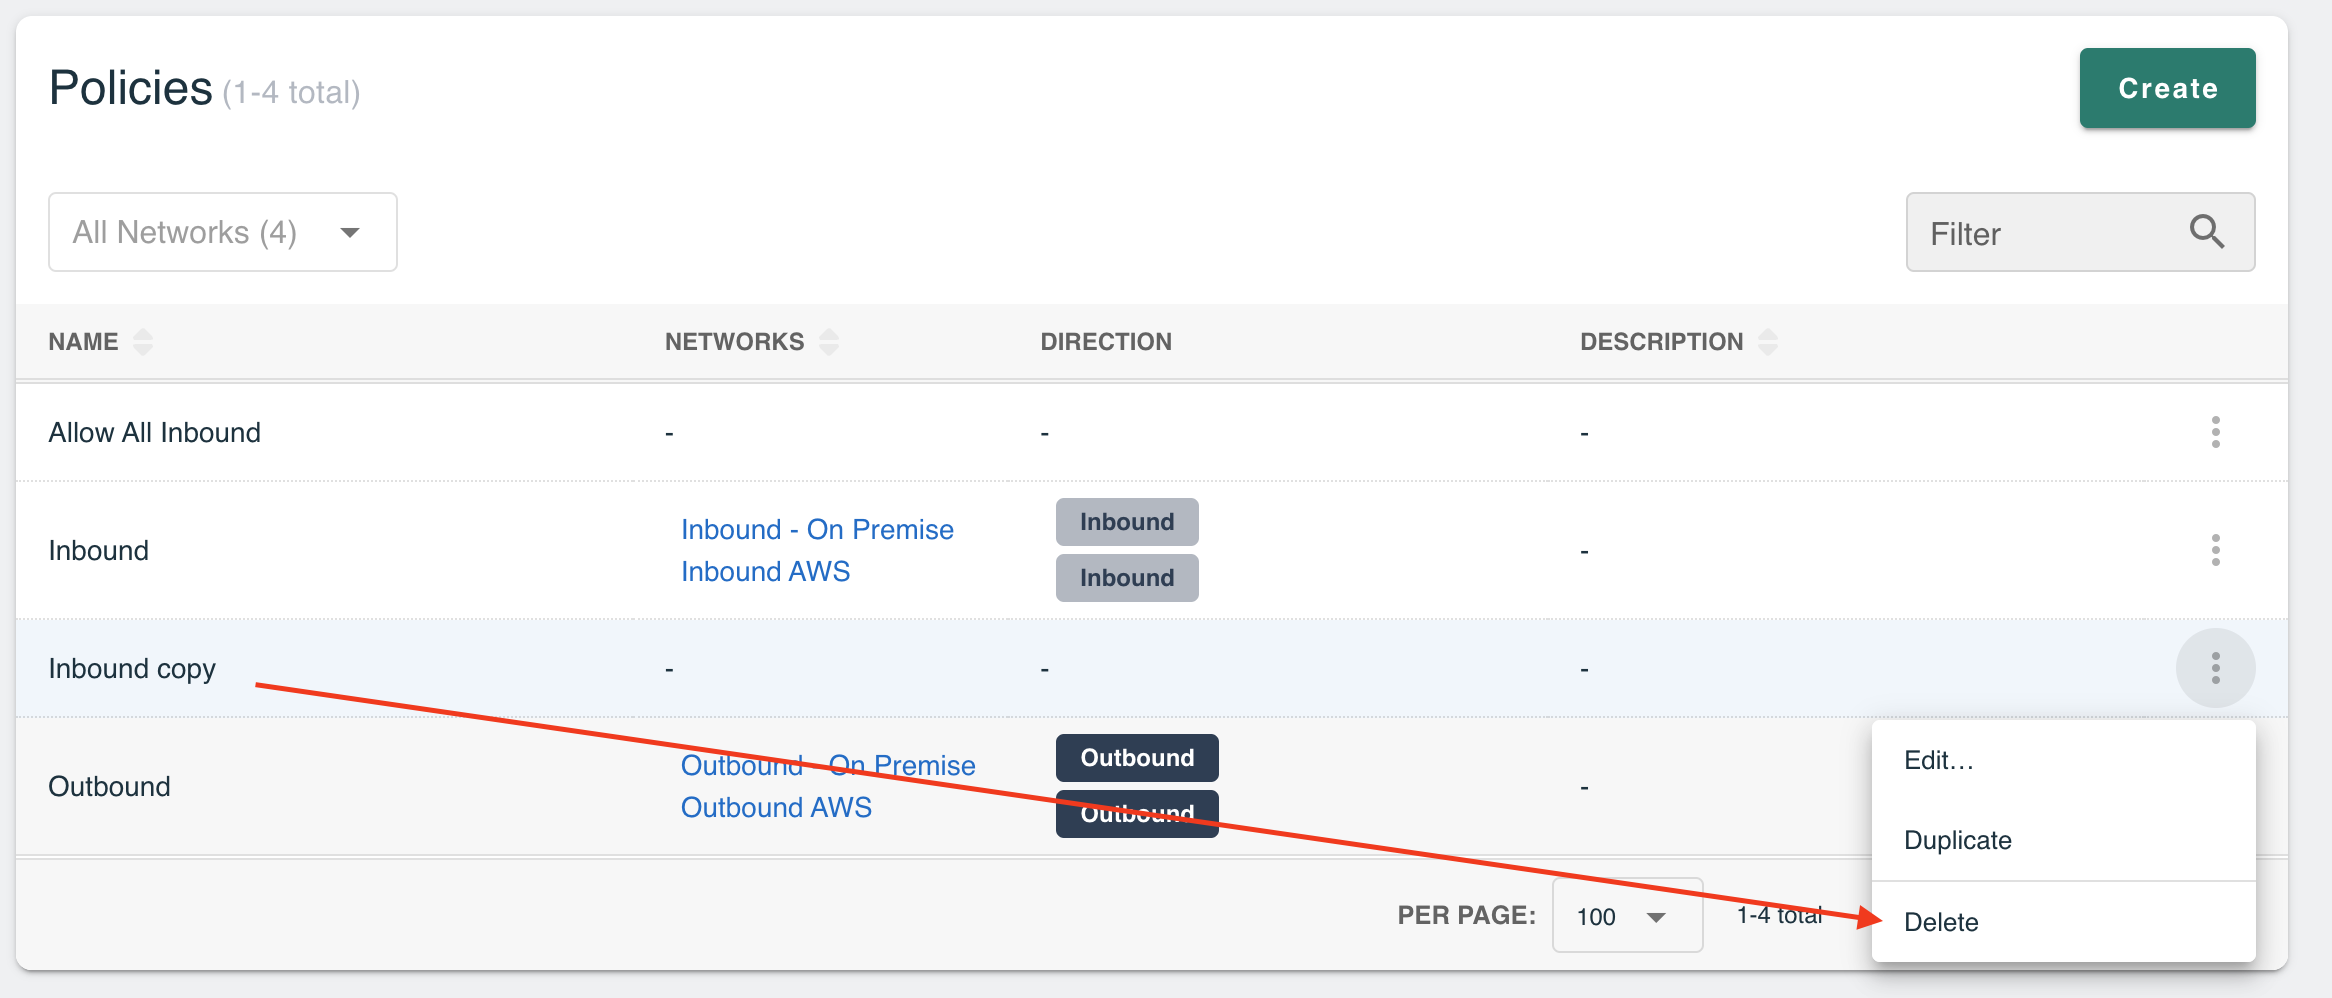Click kebab icon on Inbound copy row

(x=2215, y=668)
